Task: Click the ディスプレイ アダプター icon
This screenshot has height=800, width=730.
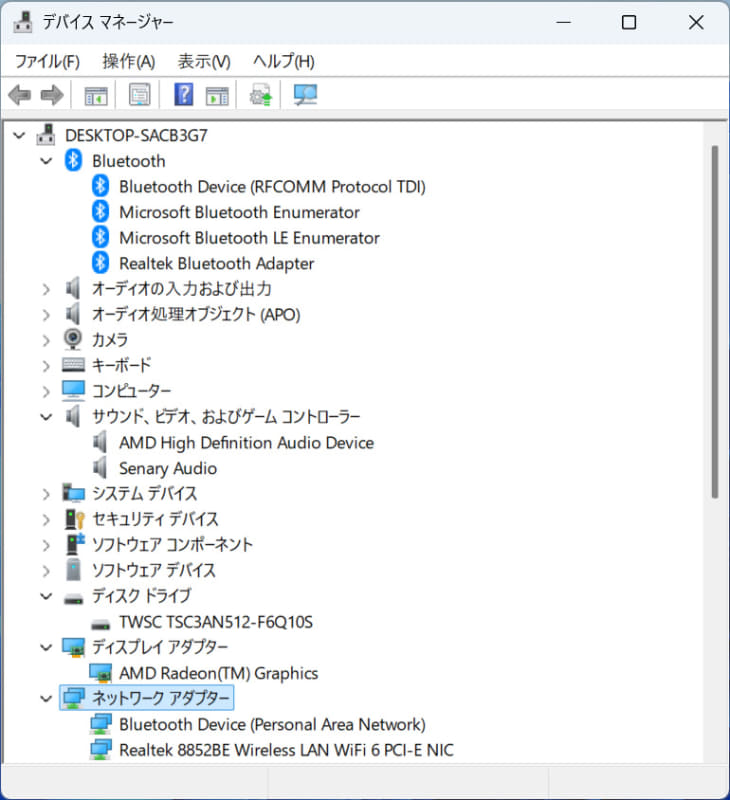Action: [73, 647]
